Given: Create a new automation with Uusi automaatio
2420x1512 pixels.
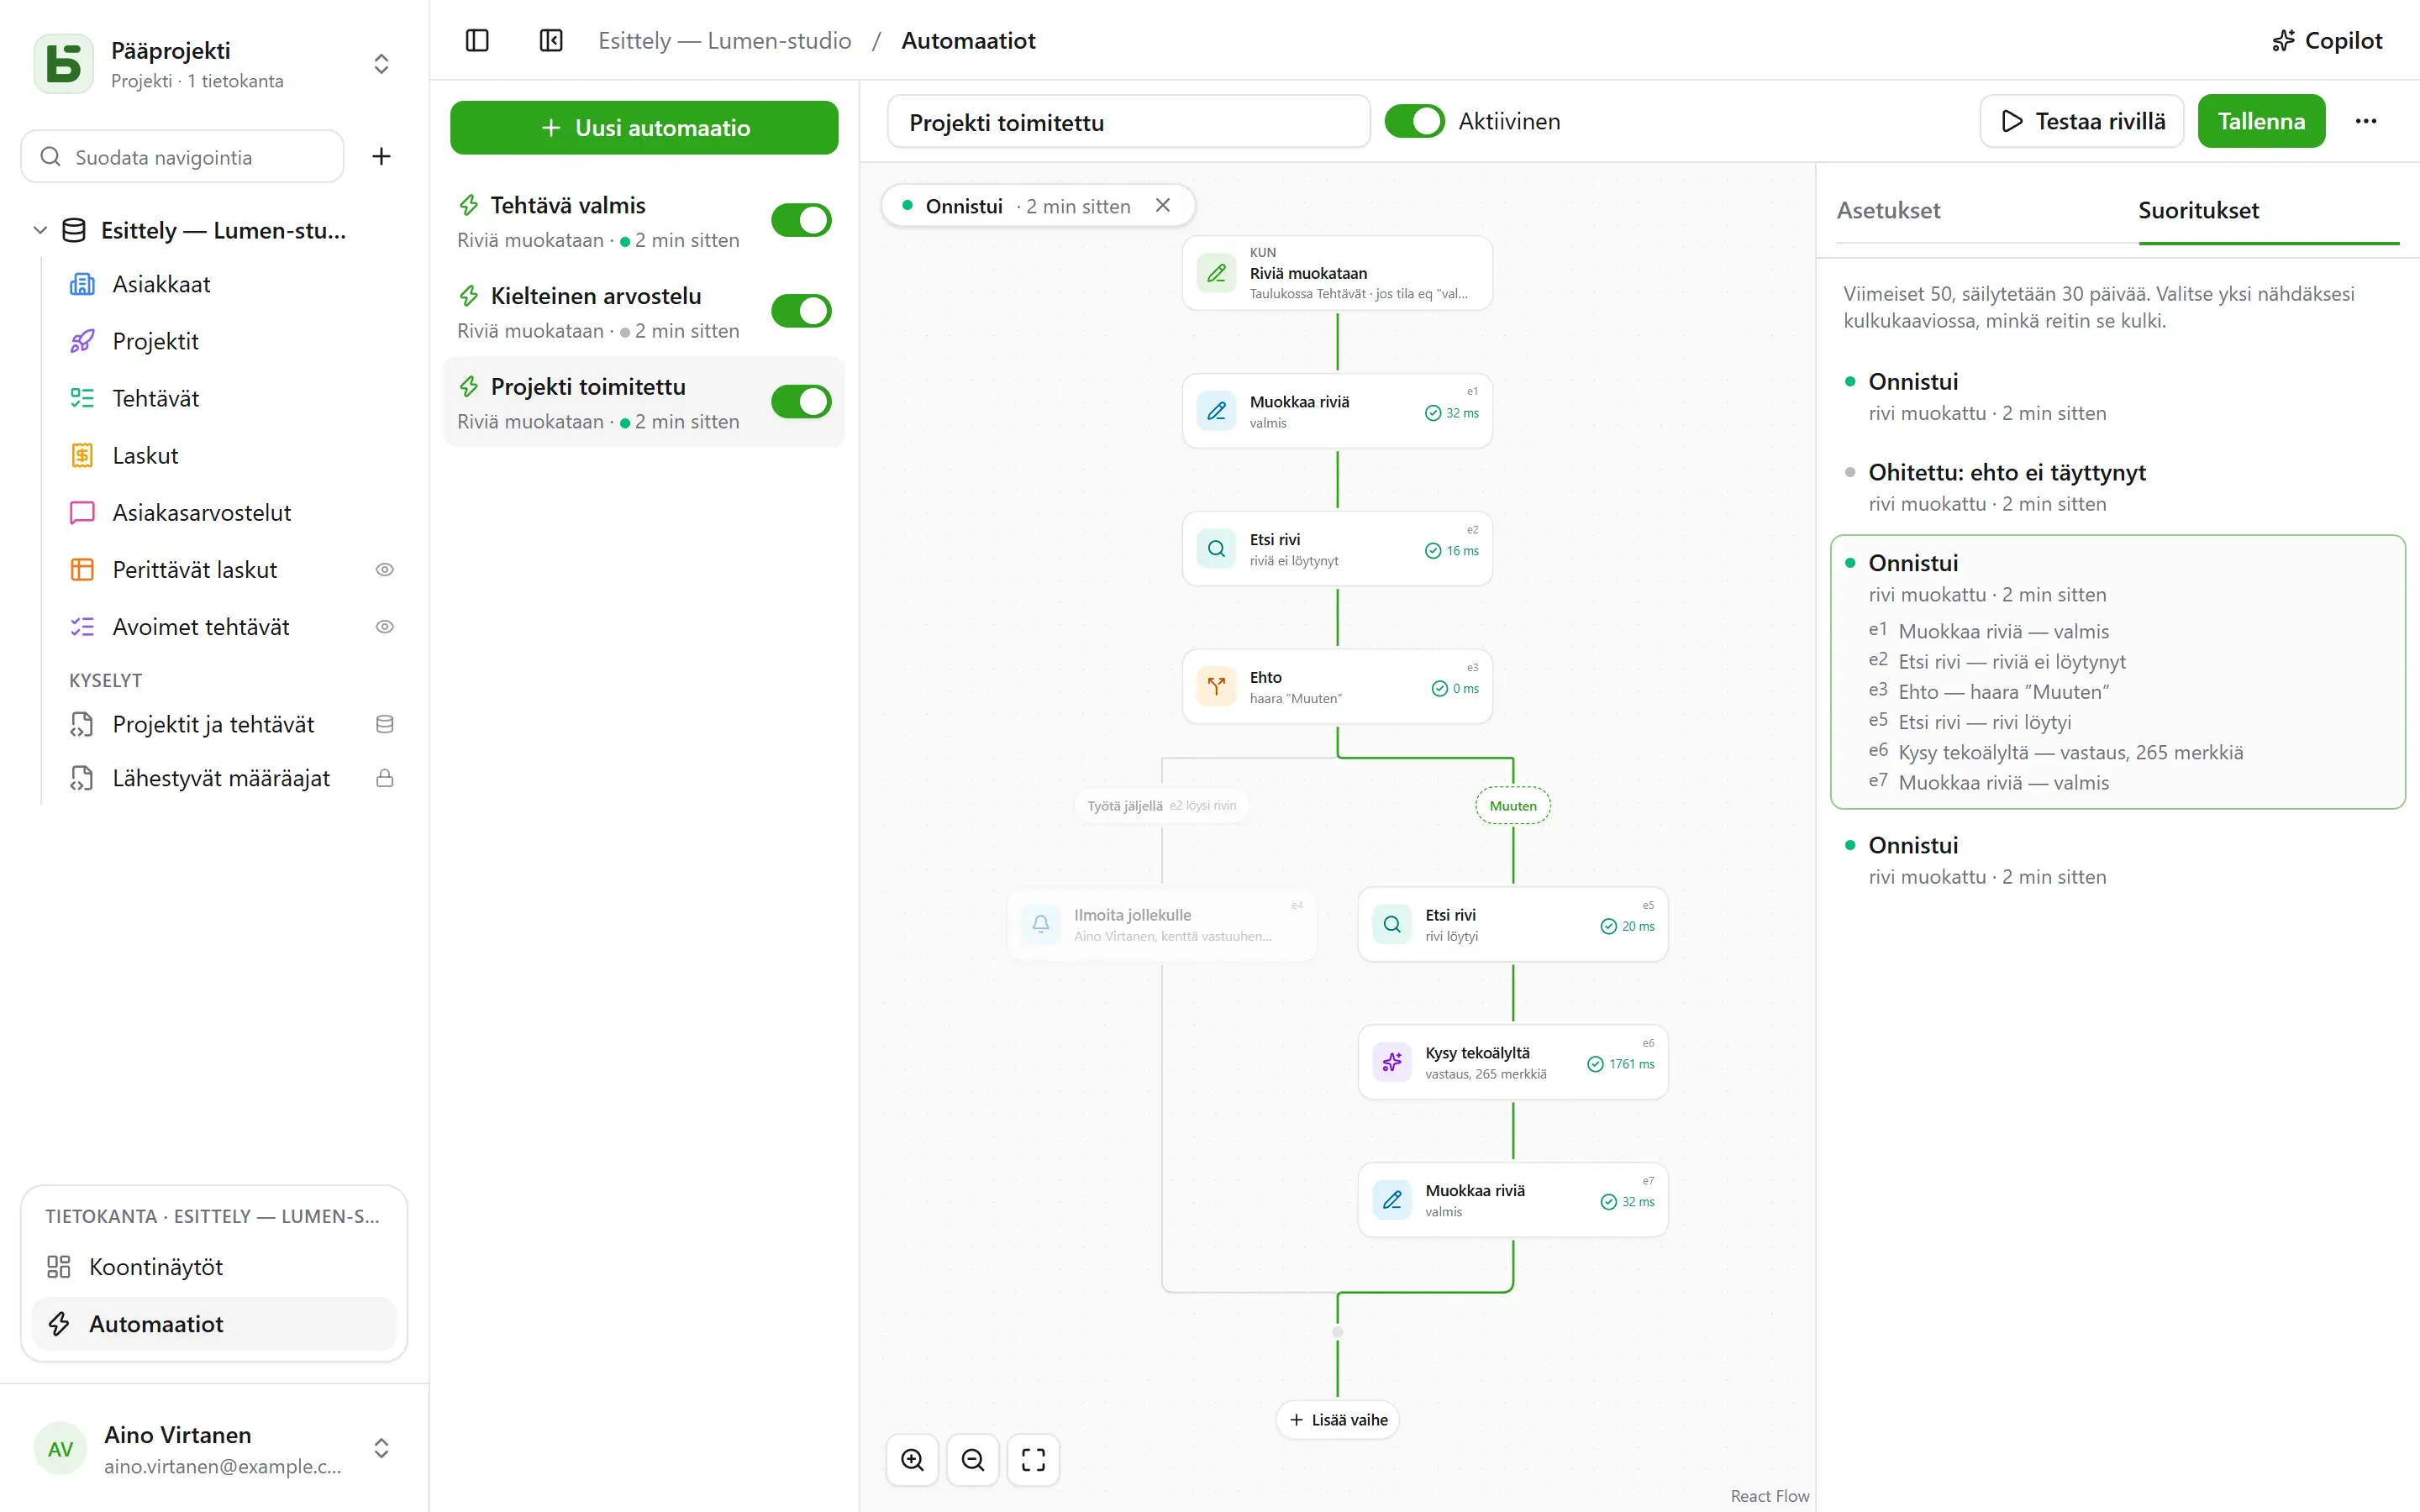Looking at the screenshot, I should click(644, 128).
